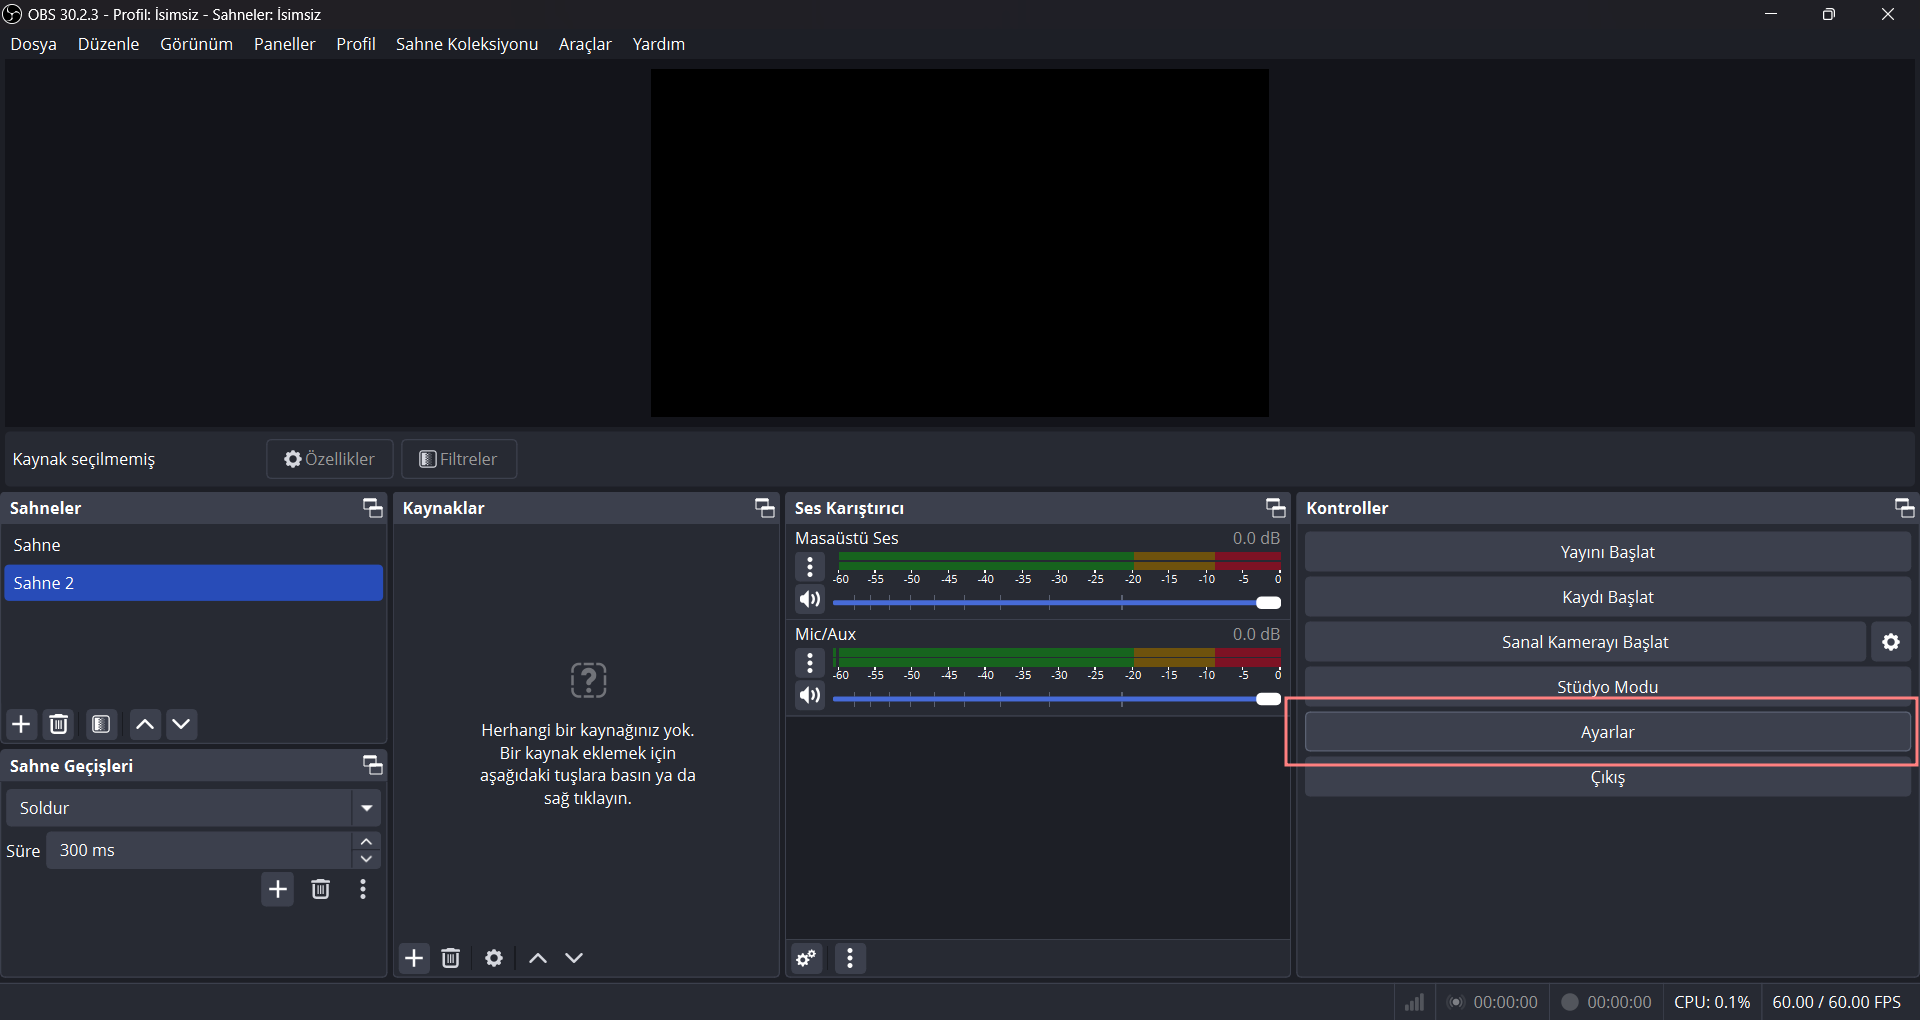Undock the Sahneler panel
The width and height of the screenshot is (1920, 1020).
(372, 508)
